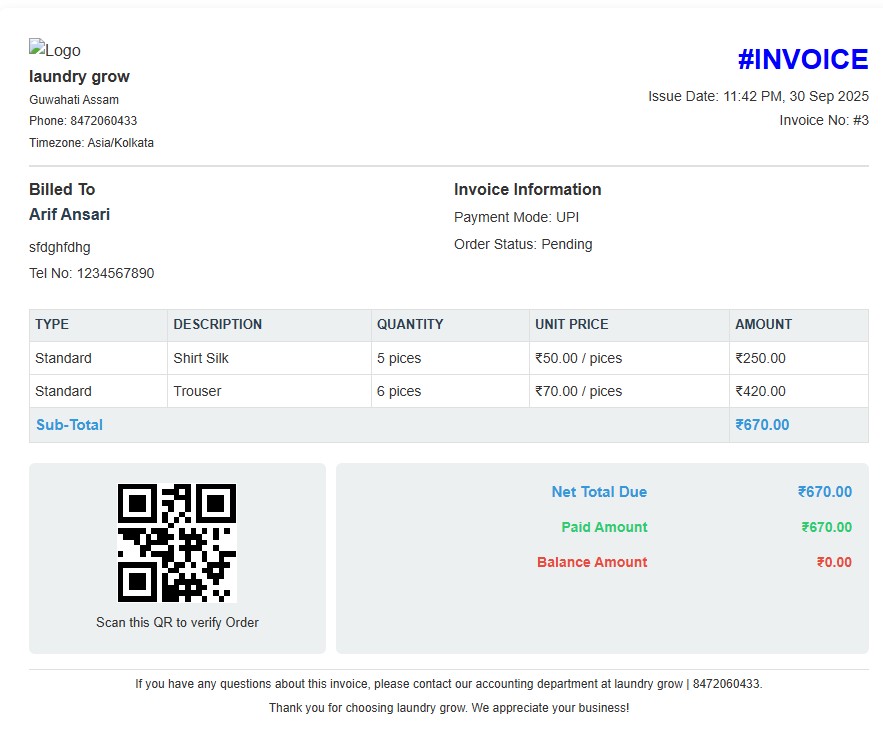
Task: Click the Guwahati Assam address
Action: tap(74, 100)
